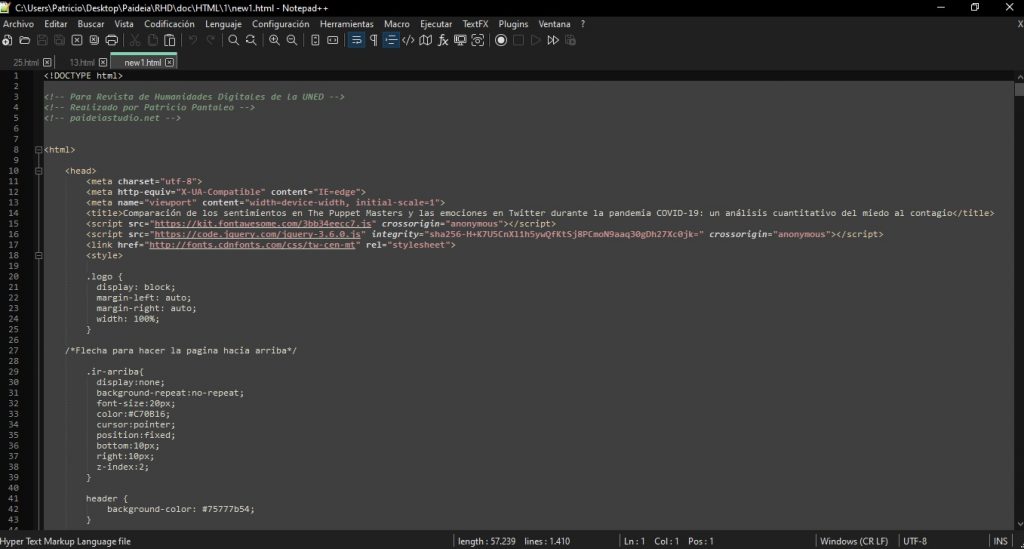Click the Undo arrow icon
This screenshot has height=549, width=1024.
(193, 40)
